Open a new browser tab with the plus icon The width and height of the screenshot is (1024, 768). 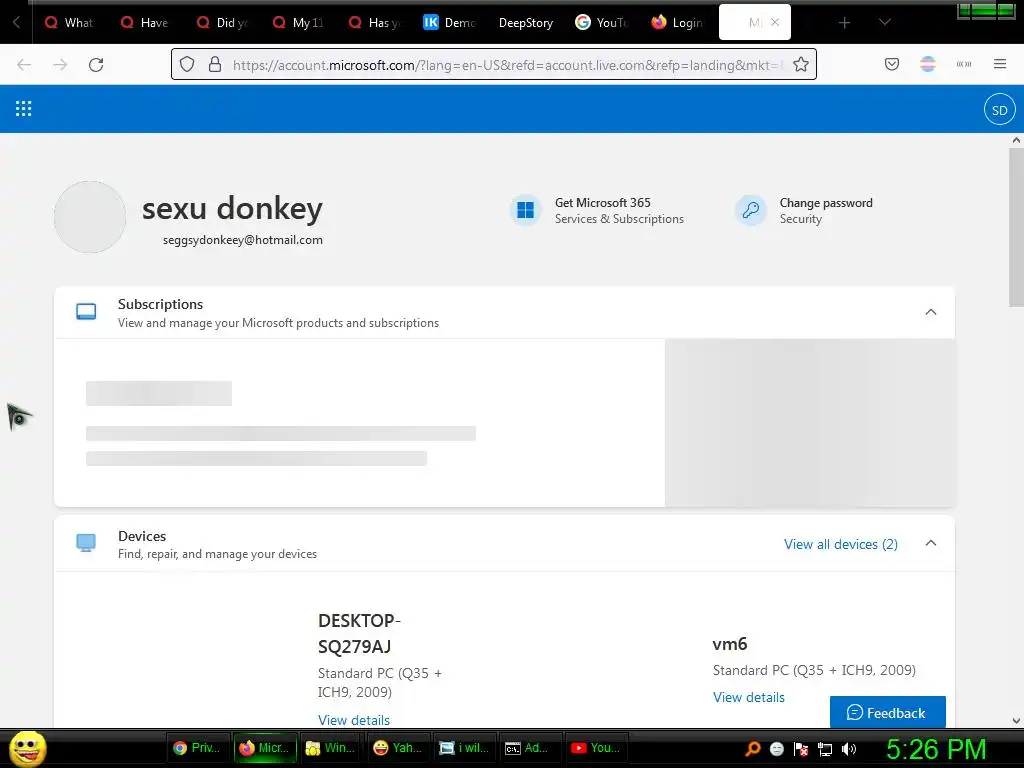click(844, 23)
